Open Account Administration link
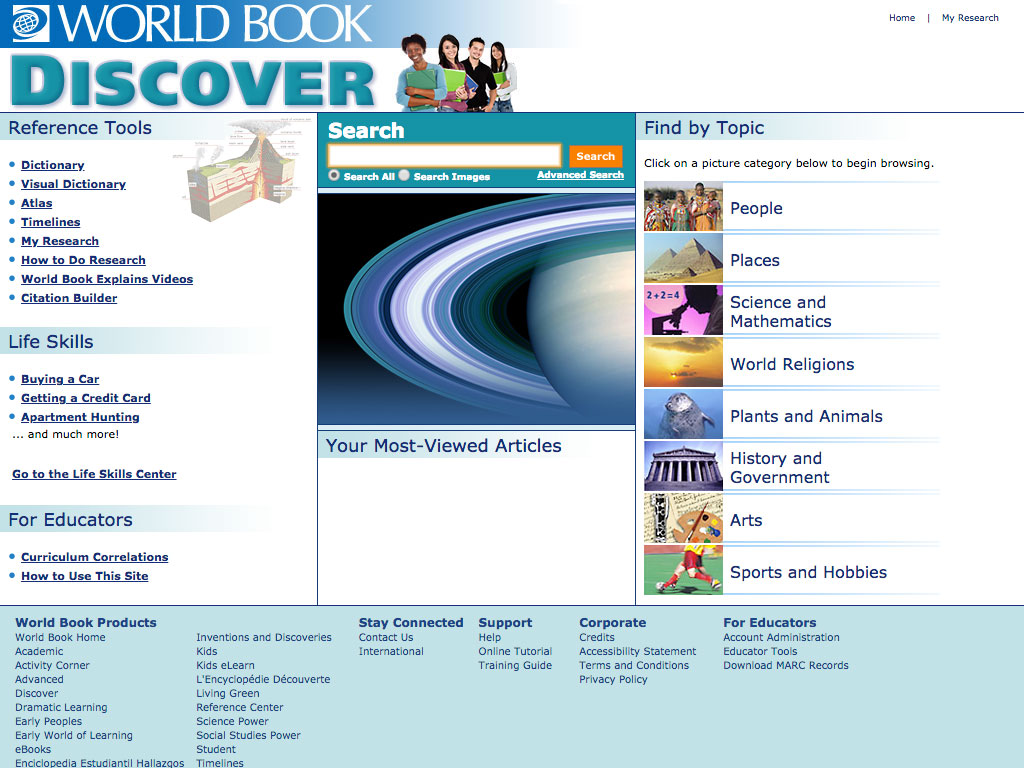Viewport: 1024px width, 768px height. coord(781,637)
